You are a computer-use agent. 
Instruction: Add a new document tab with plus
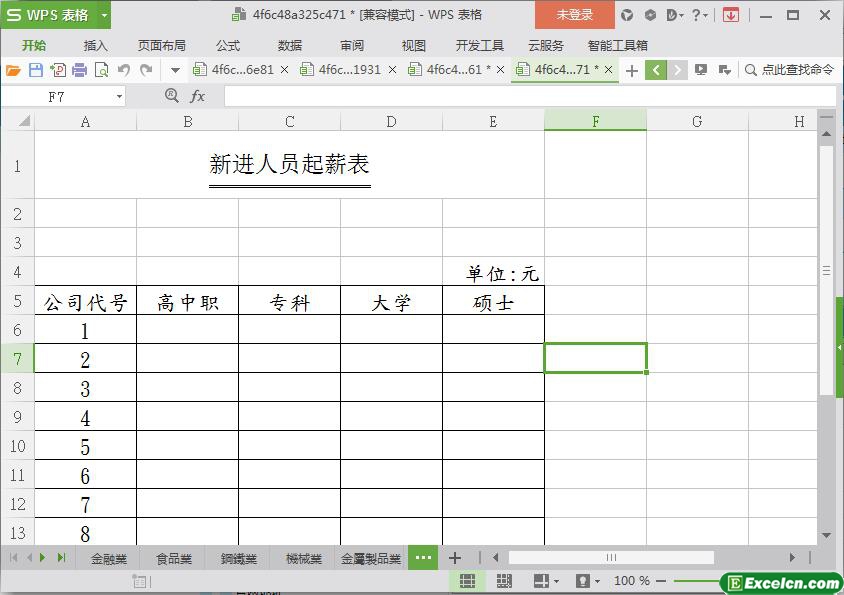click(632, 71)
